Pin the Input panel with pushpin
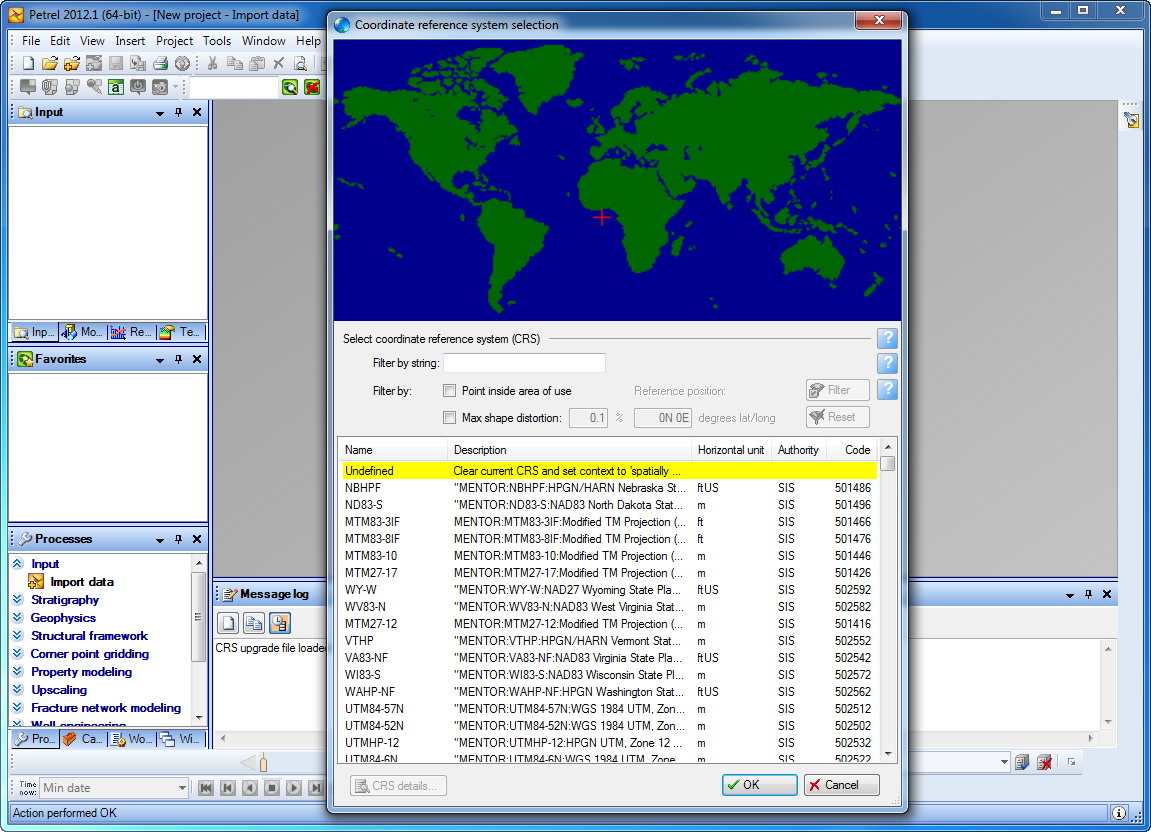Image resolution: width=1151 pixels, height=832 pixels. (178, 112)
